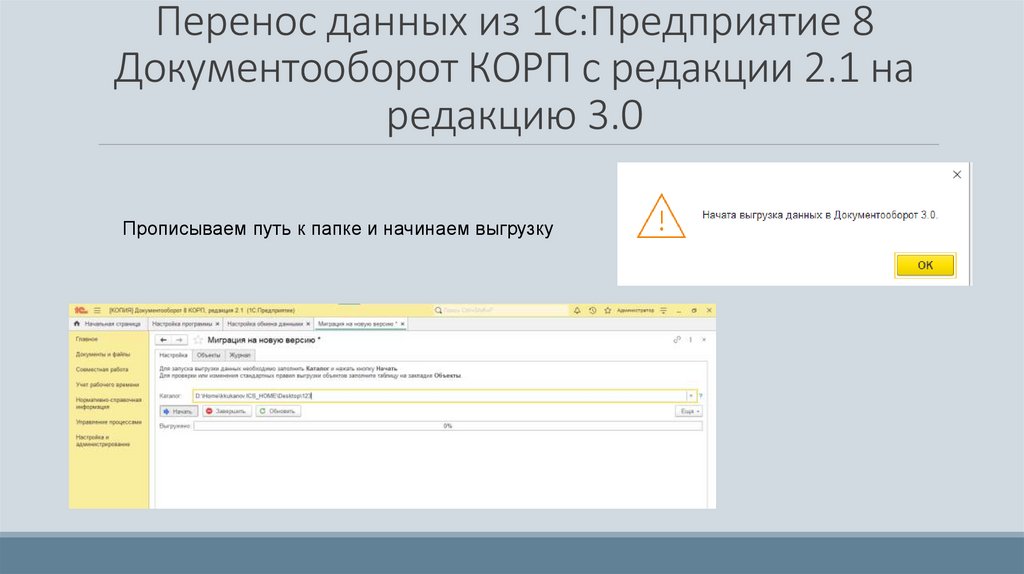Click the 1C logo icon

(x=80, y=310)
